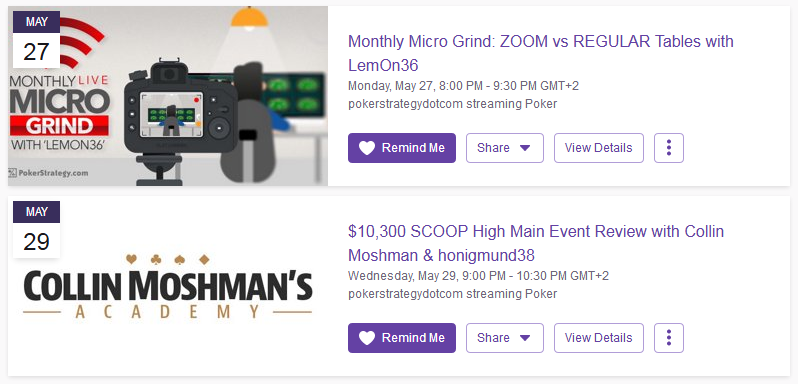View Details of SCOOP High Main Event Review
798x384 pixels.
click(598, 338)
